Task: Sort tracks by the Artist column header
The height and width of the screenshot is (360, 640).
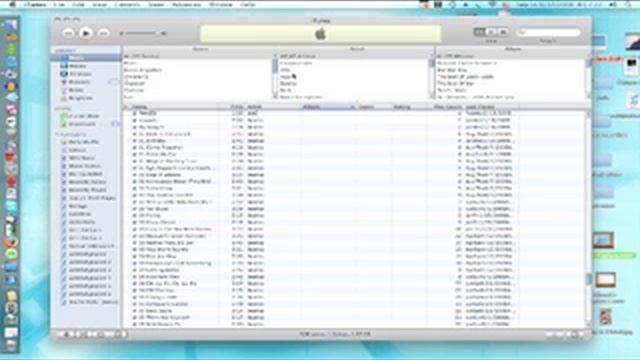Action: (273, 107)
